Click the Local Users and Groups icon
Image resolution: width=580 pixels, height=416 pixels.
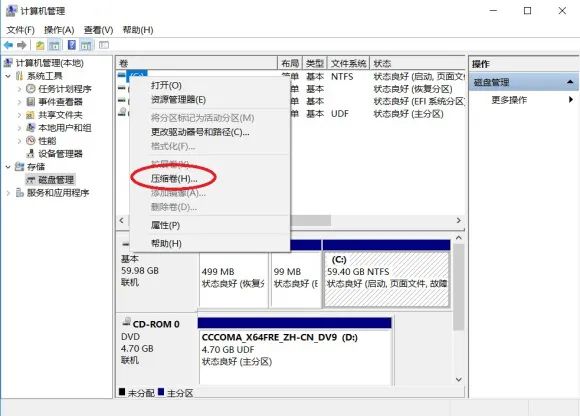click(x=31, y=128)
